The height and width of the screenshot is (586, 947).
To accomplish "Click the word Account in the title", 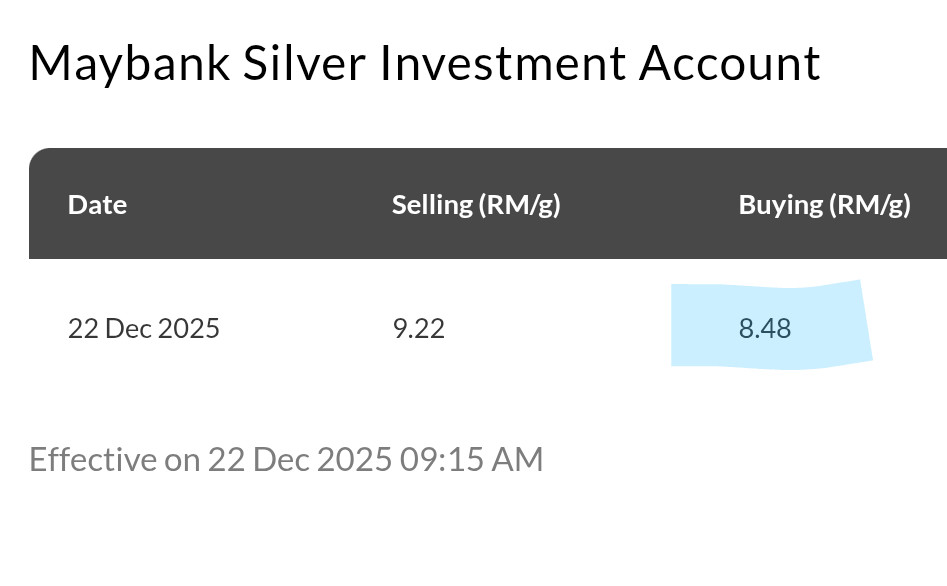I will [730, 64].
